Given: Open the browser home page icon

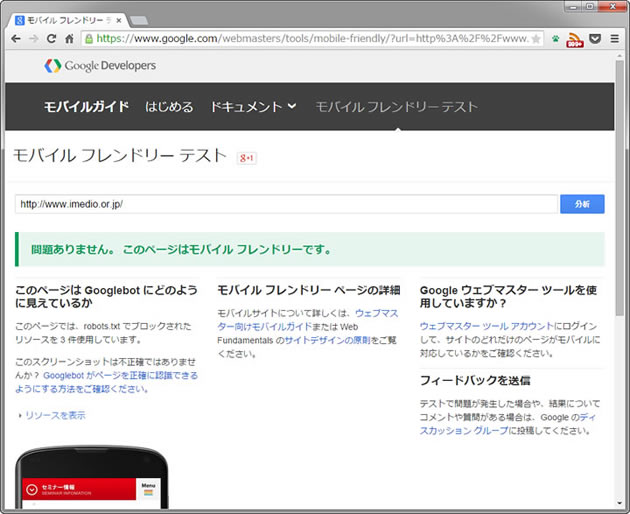Looking at the screenshot, I should coord(69,39).
